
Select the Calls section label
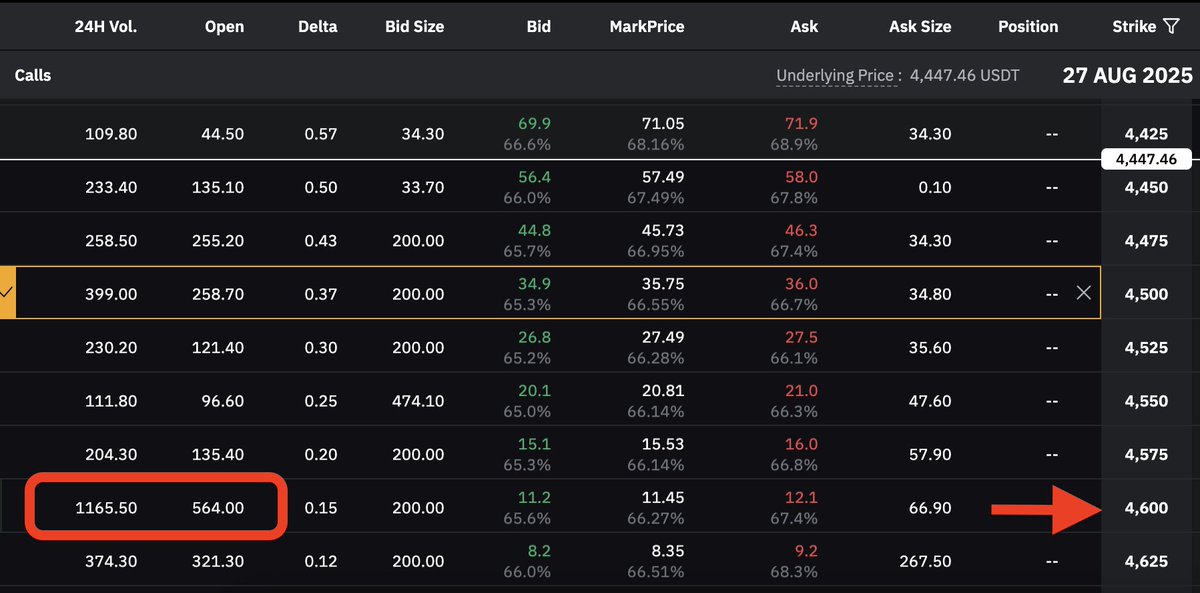tap(33, 75)
